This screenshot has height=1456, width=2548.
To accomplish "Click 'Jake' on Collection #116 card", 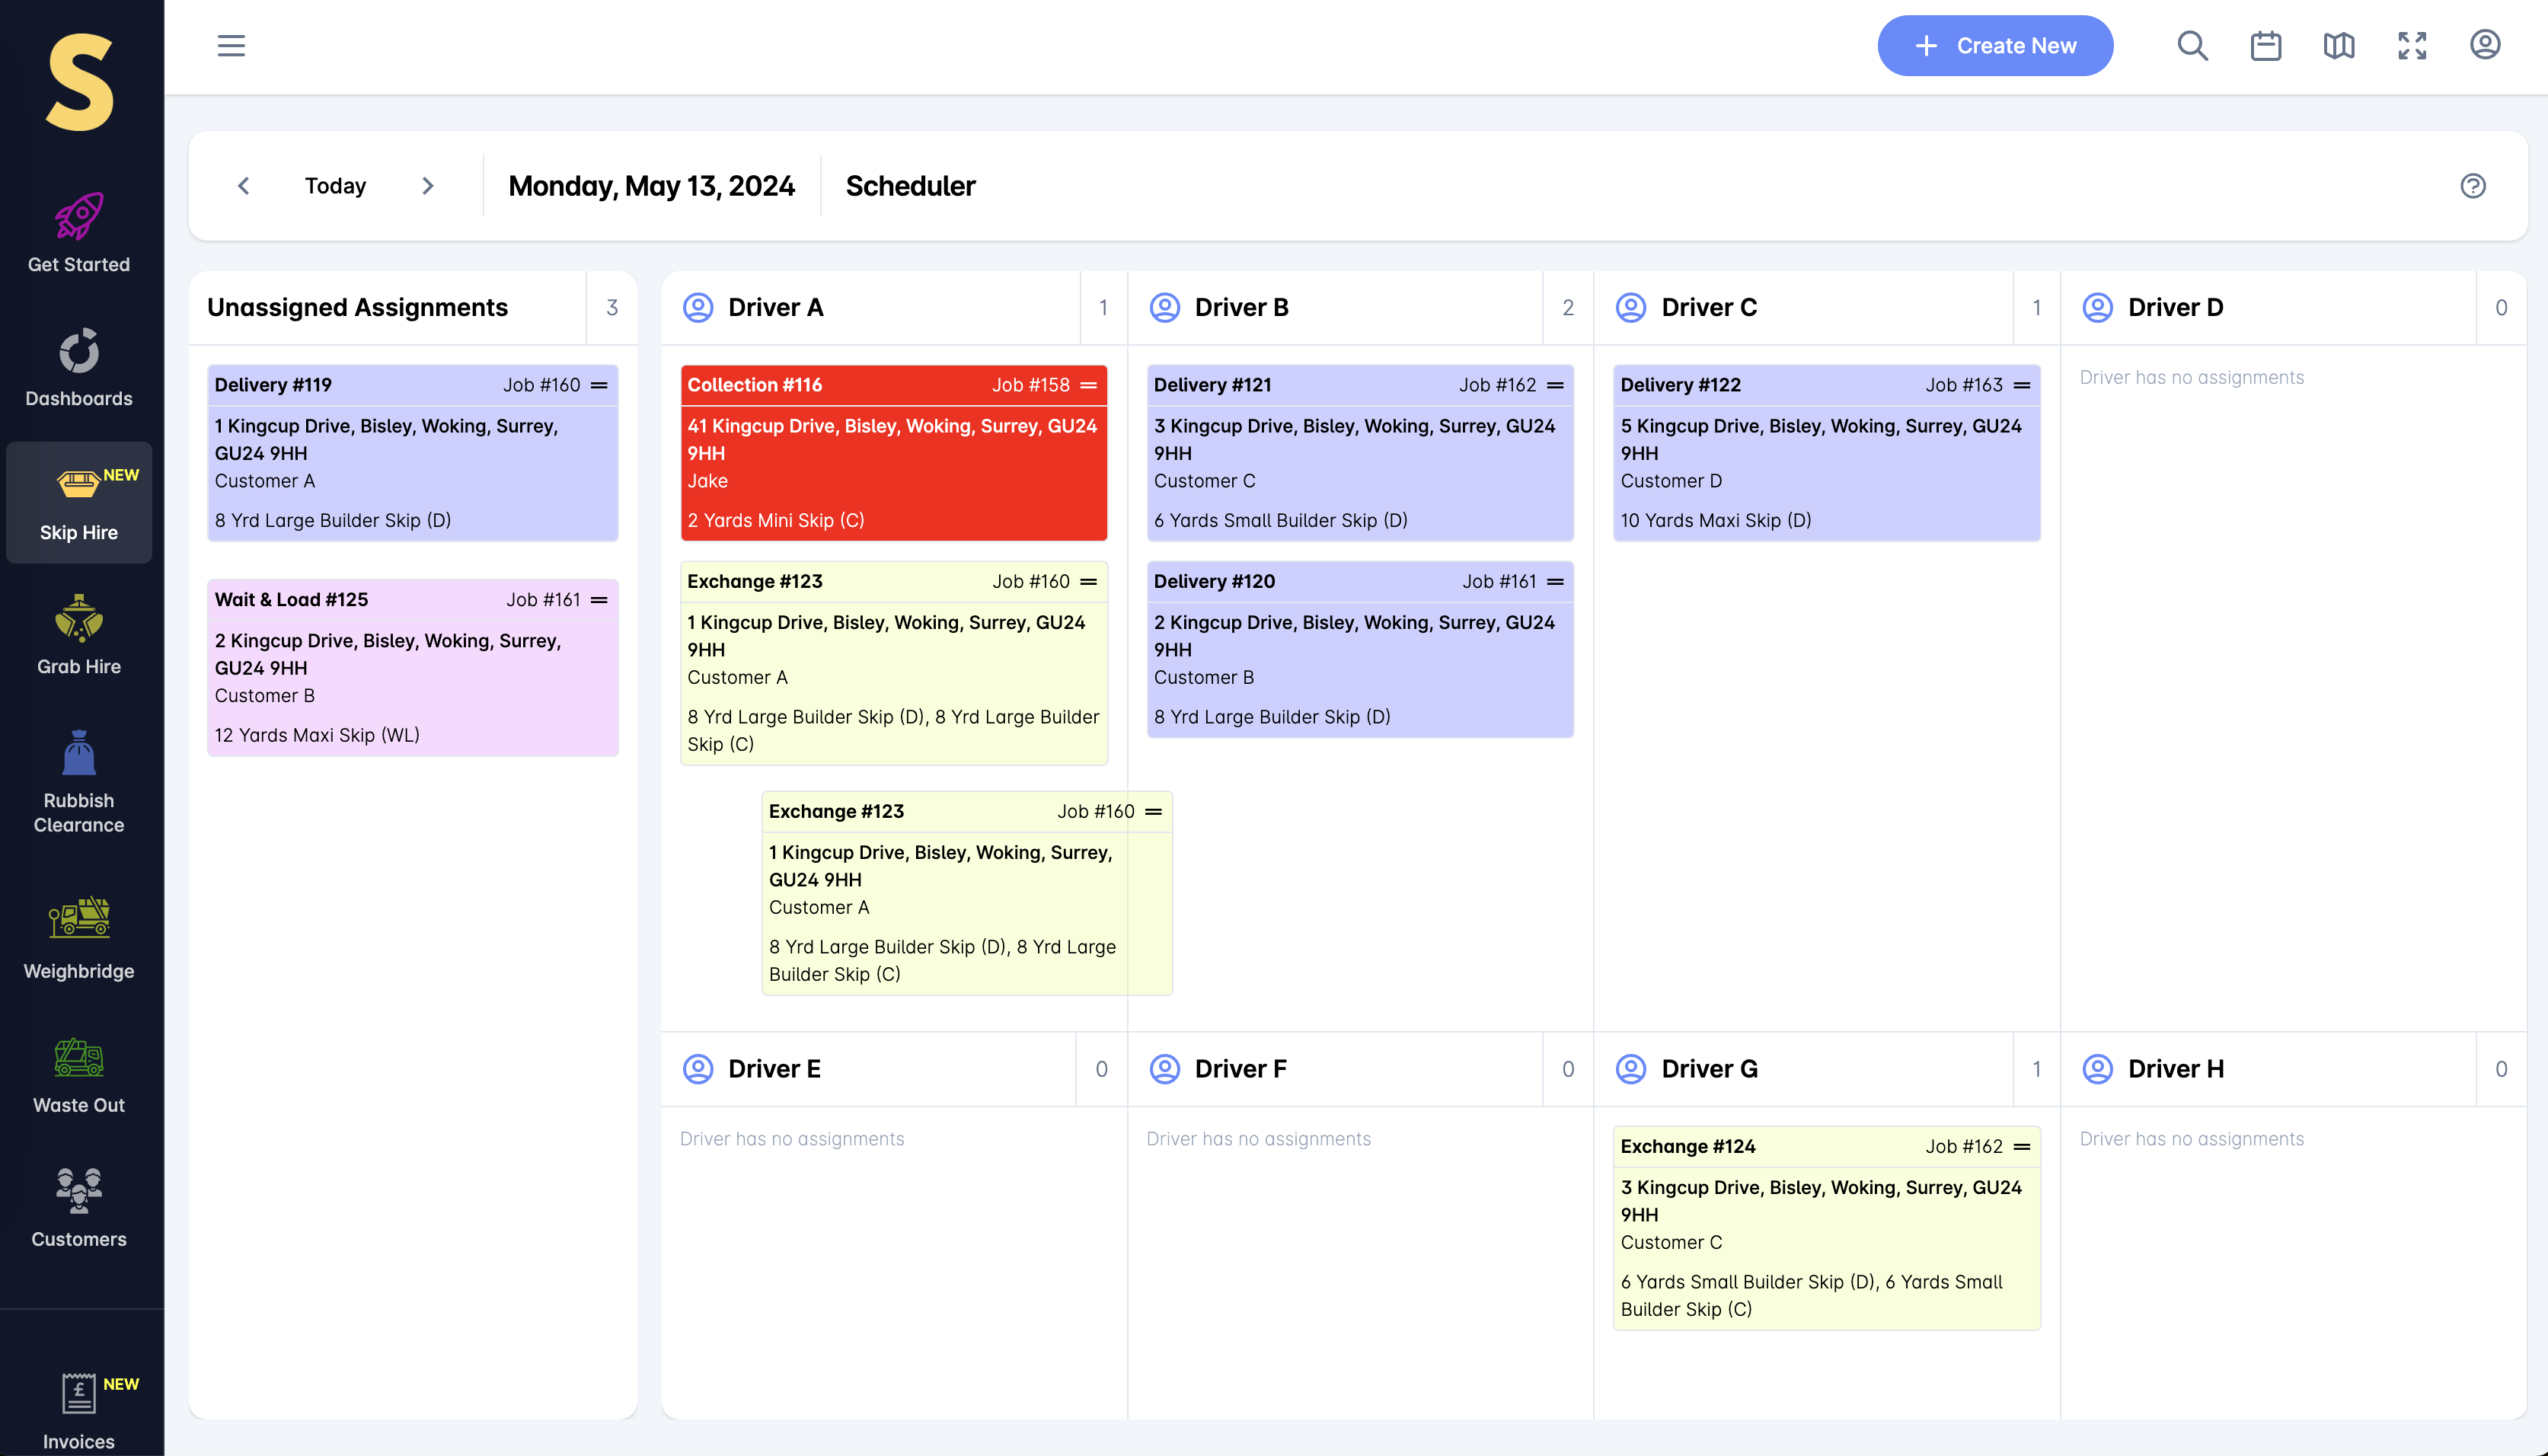I will click(707, 481).
